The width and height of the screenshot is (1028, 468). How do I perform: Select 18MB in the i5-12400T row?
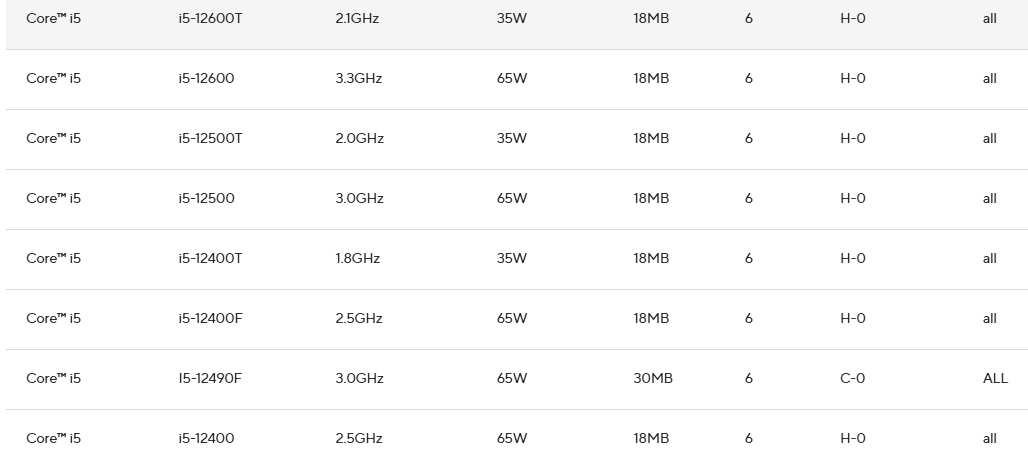coord(650,259)
